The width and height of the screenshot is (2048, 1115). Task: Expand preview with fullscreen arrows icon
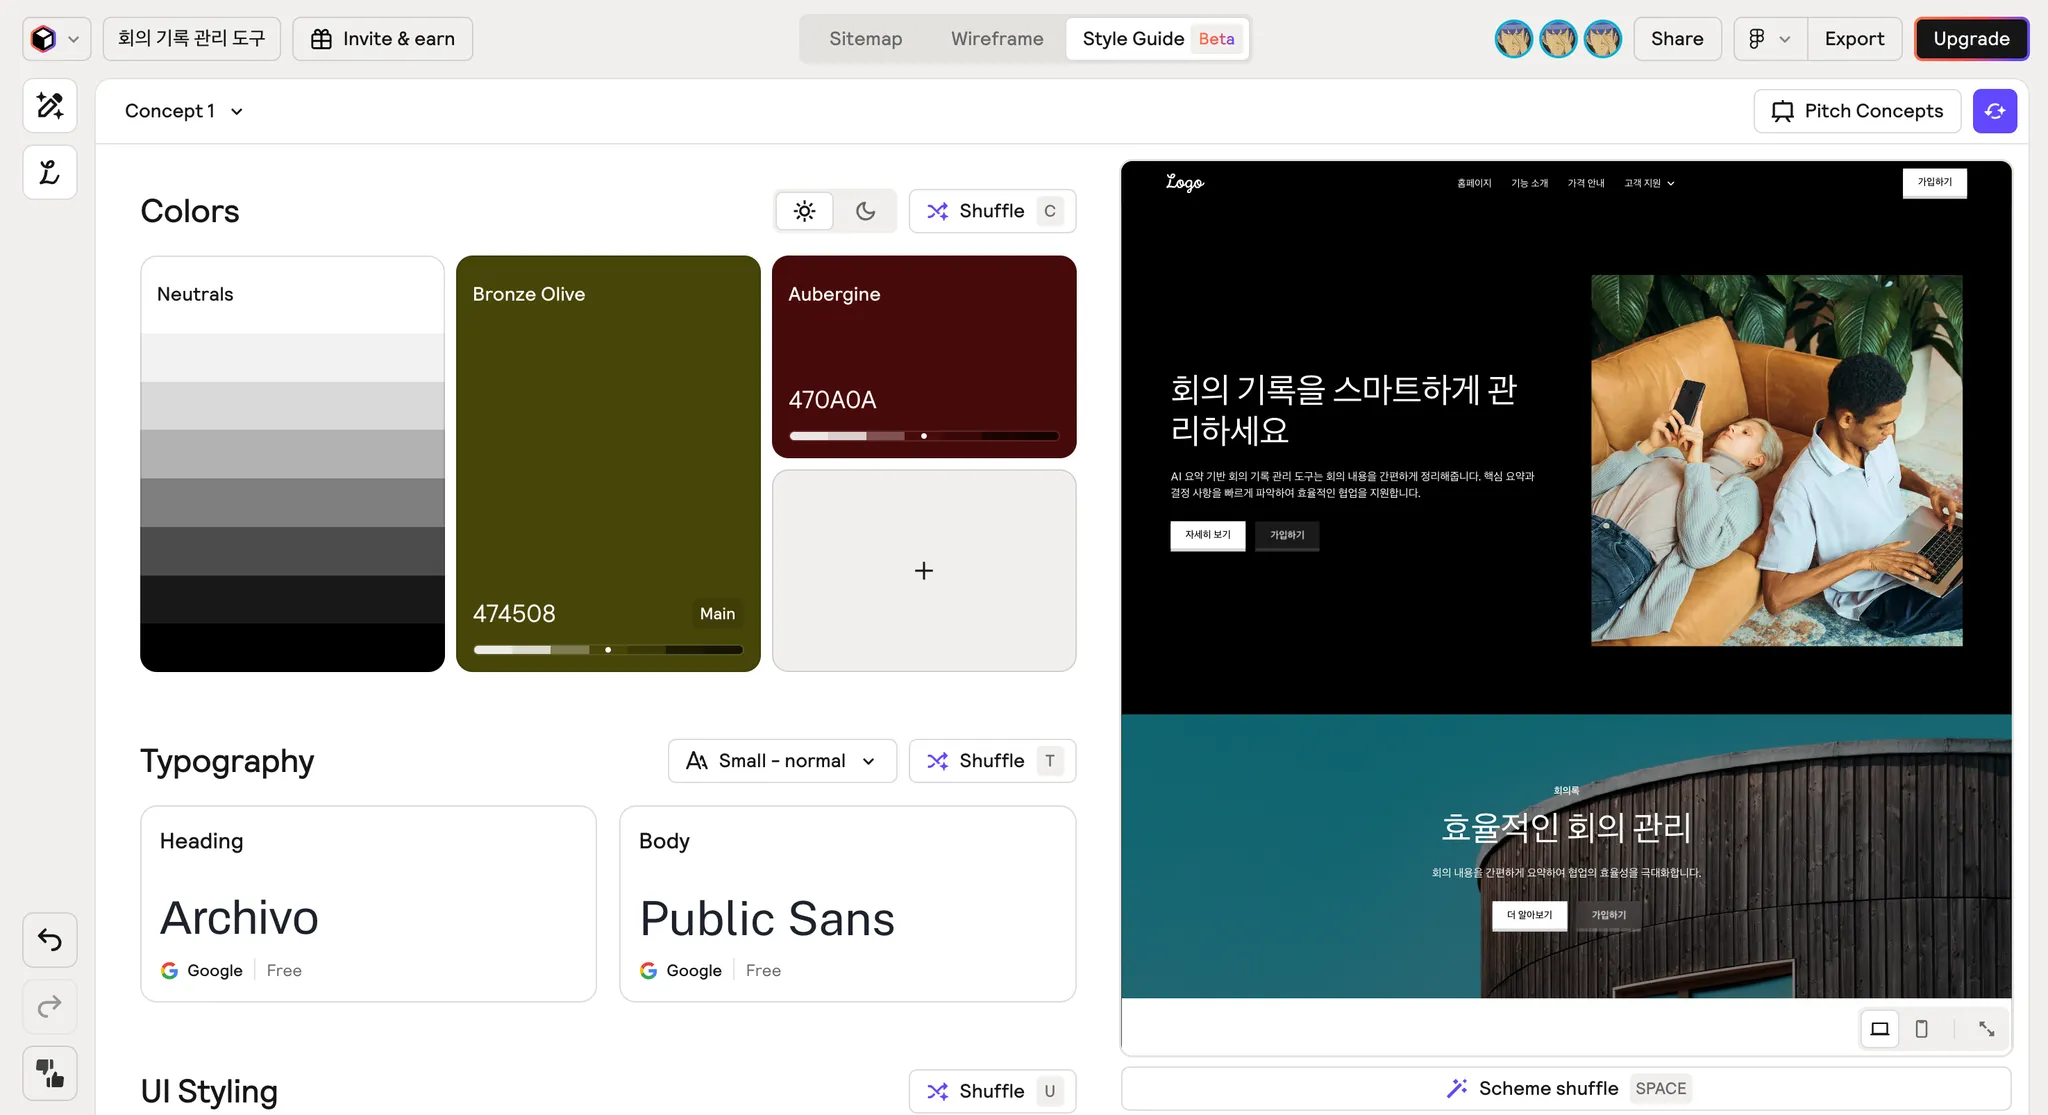[x=1986, y=1029]
